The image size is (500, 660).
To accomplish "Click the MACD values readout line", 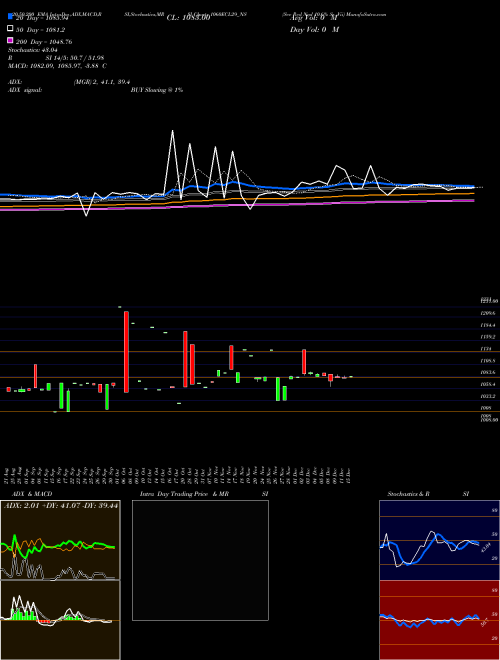I will (57, 66).
